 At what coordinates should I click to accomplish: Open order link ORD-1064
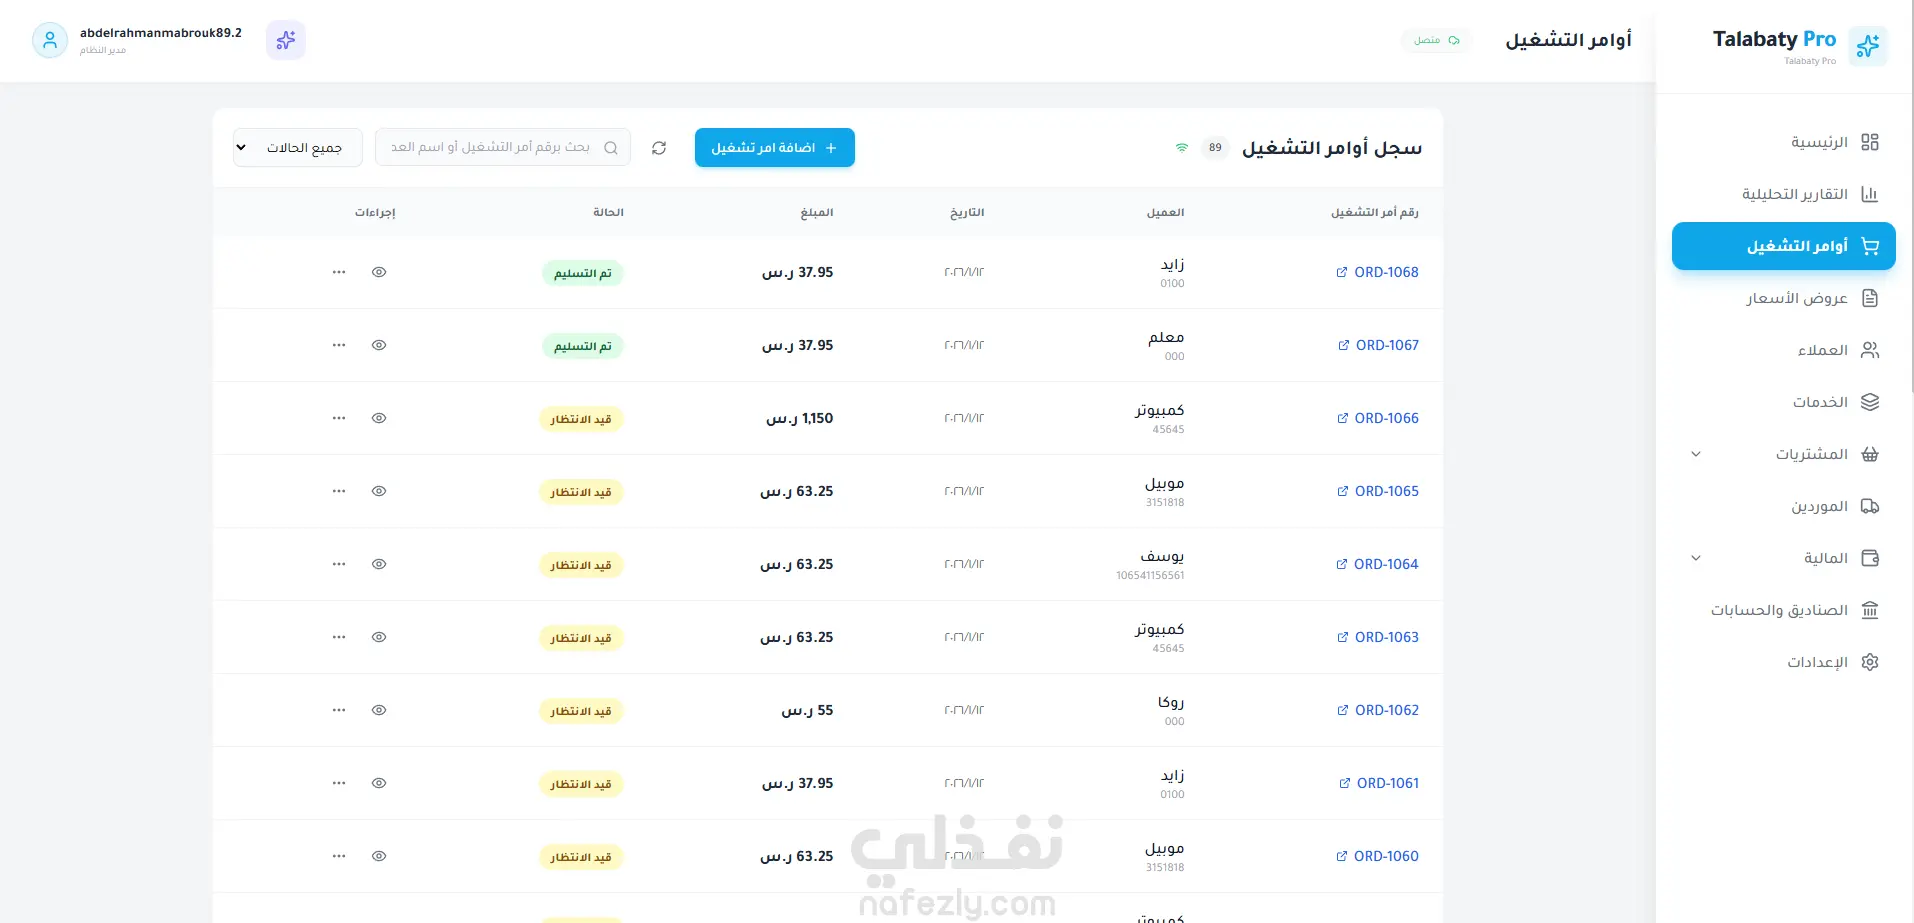(1378, 564)
